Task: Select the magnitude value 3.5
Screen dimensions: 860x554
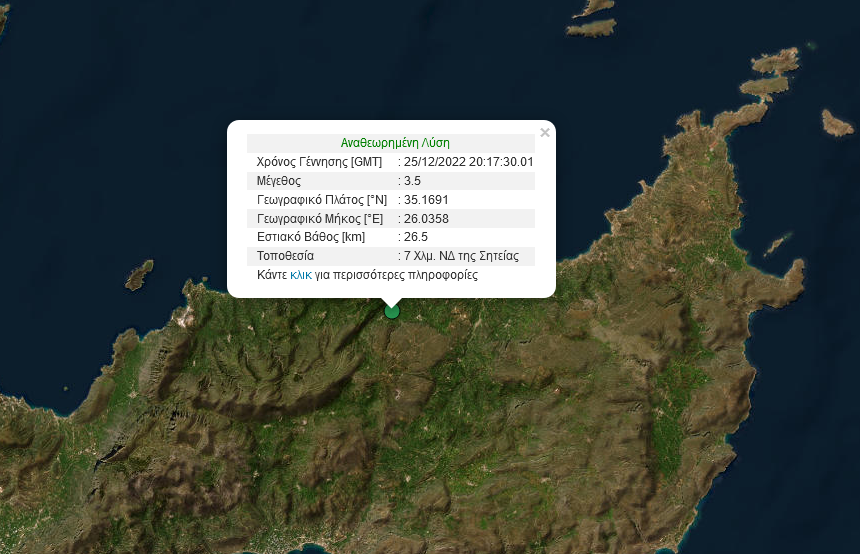Action: (411, 181)
